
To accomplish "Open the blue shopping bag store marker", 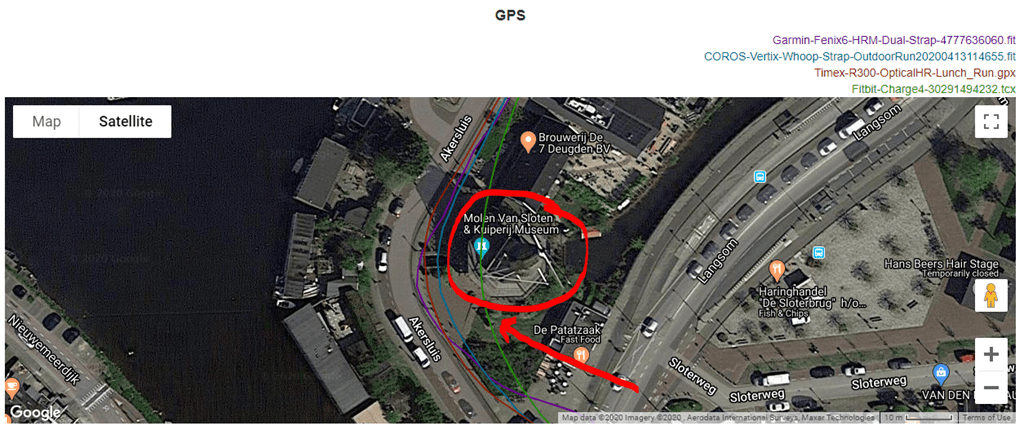I will pos(940,373).
